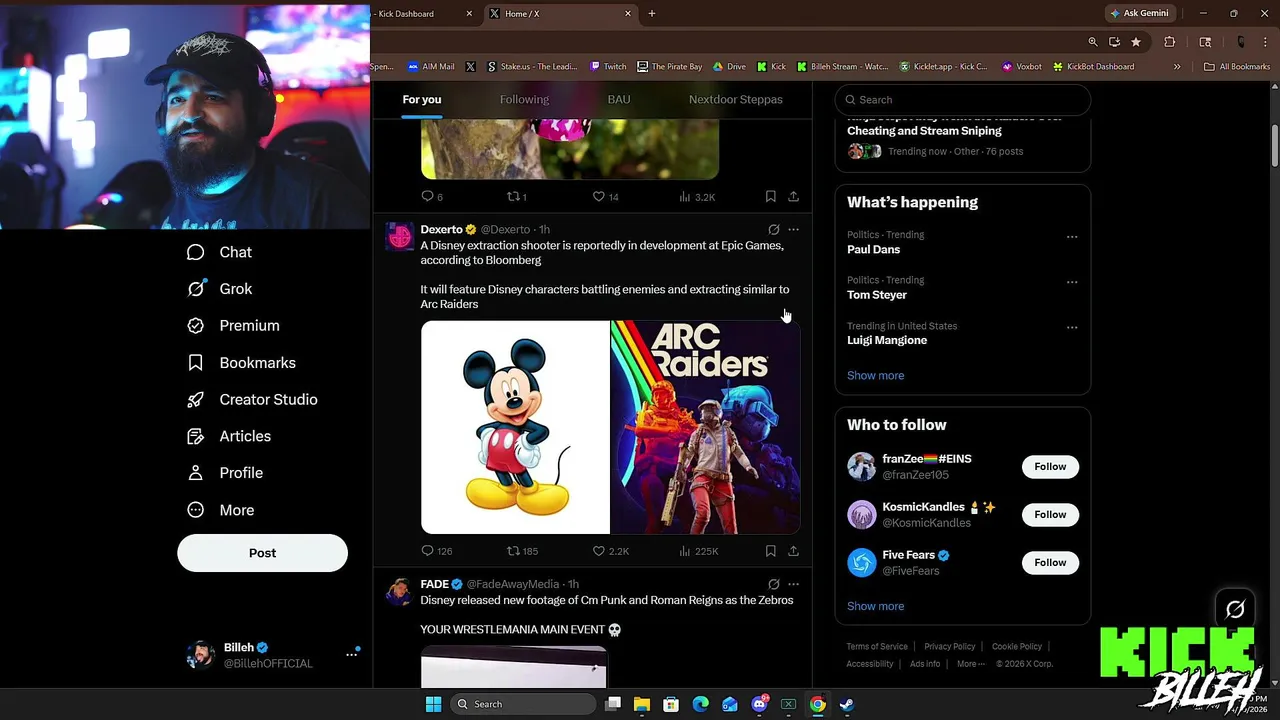Open Grok explain icon on FADE post

tap(773, 584)
